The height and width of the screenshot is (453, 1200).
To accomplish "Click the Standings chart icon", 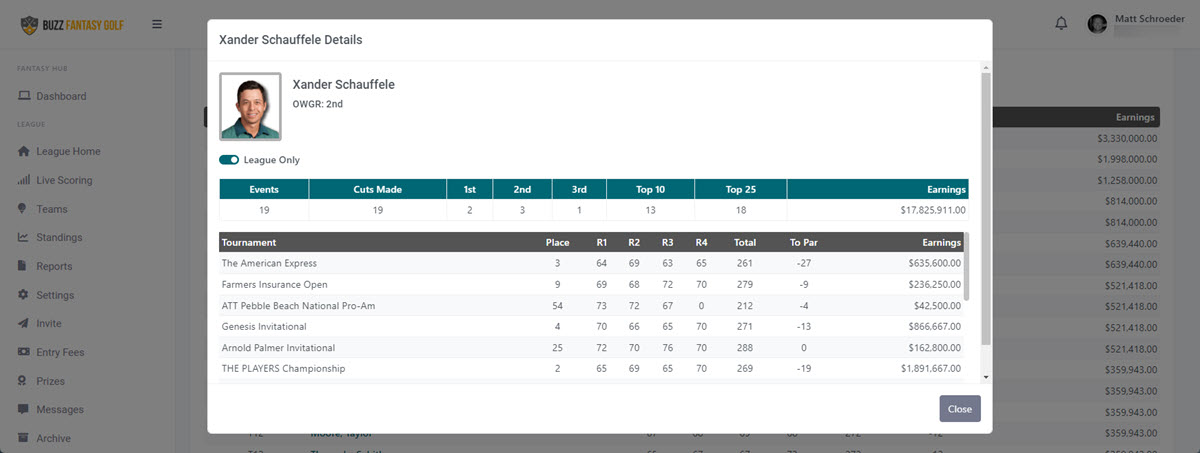I will pyautogui.click(x=24, y=238).
